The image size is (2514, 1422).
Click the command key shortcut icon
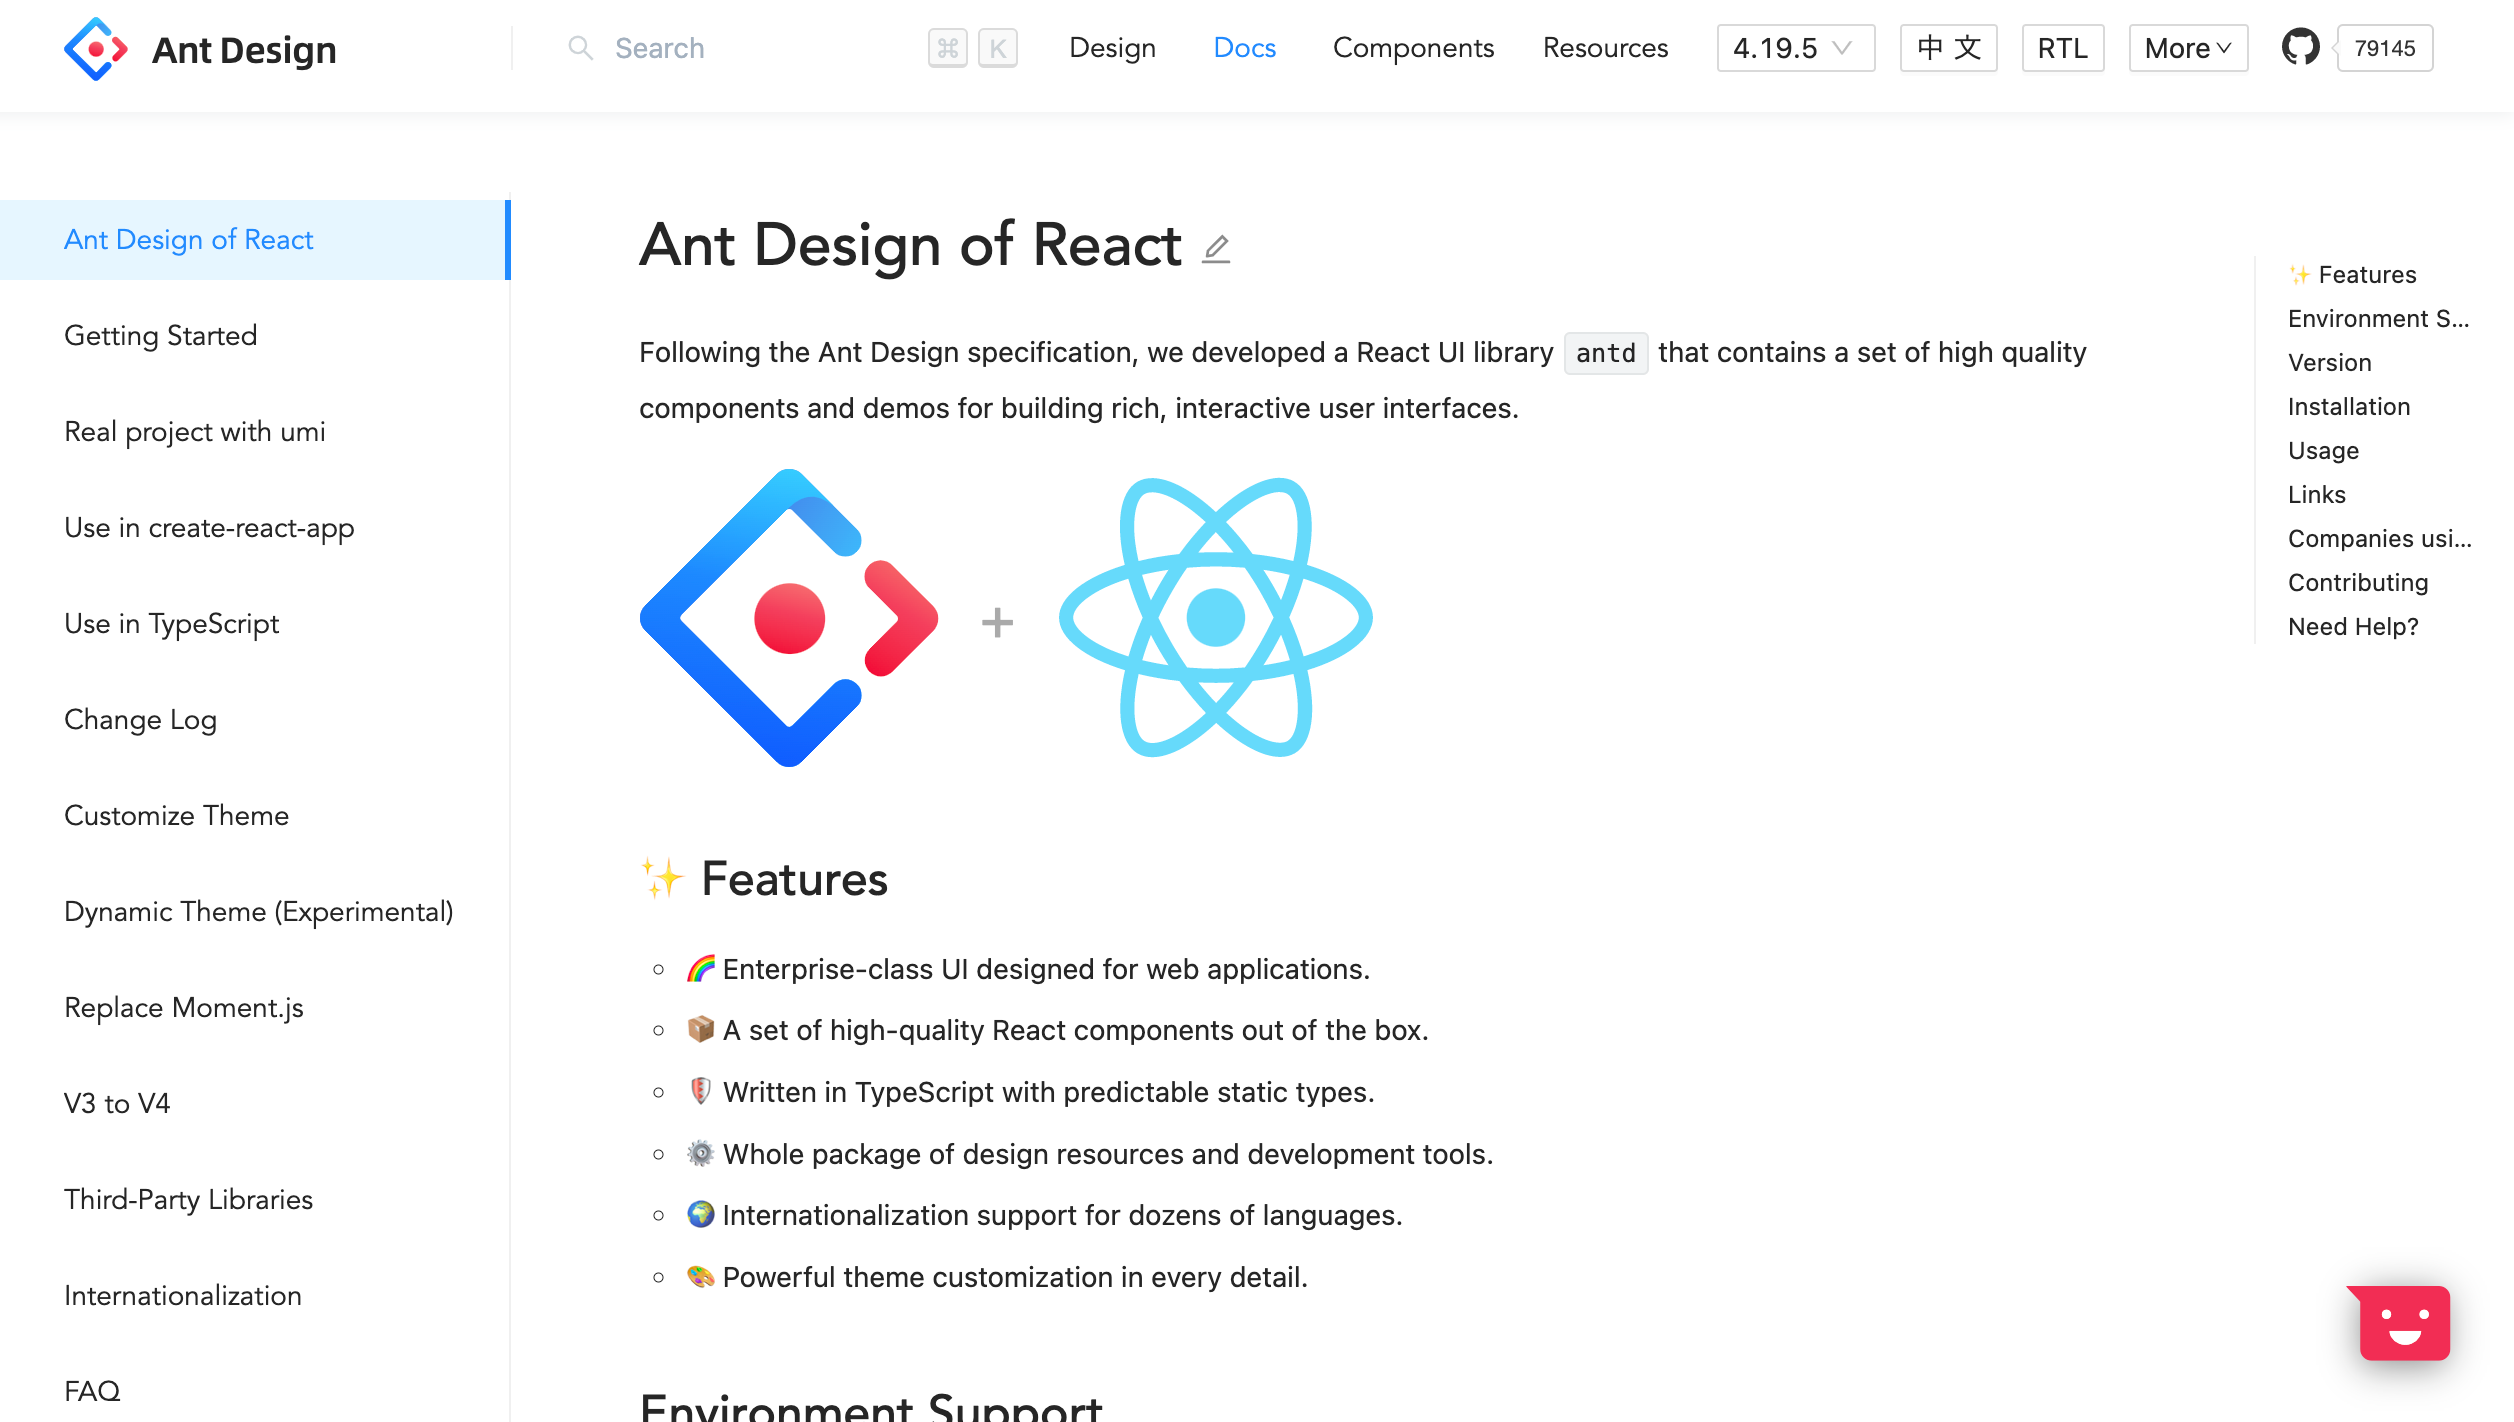coord(947,48)
